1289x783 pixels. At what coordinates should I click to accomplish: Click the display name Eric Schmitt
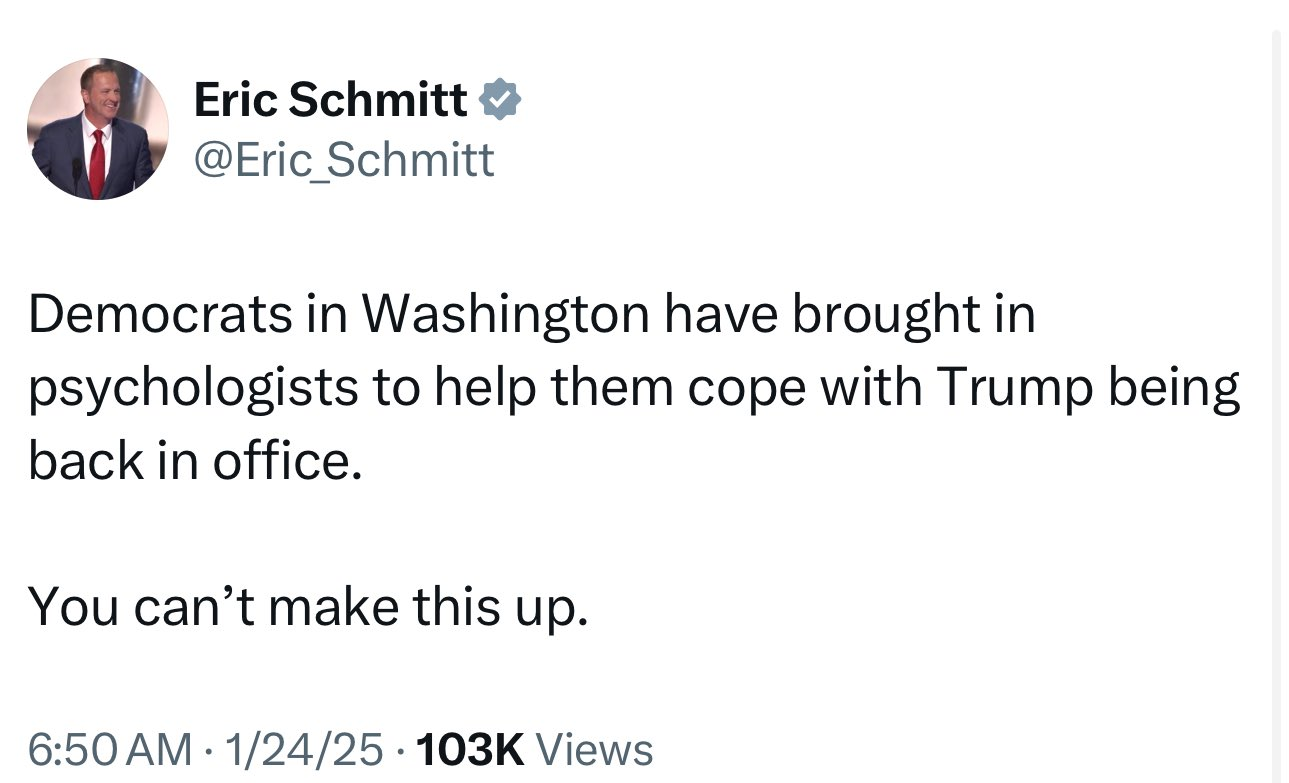(330, 100)
